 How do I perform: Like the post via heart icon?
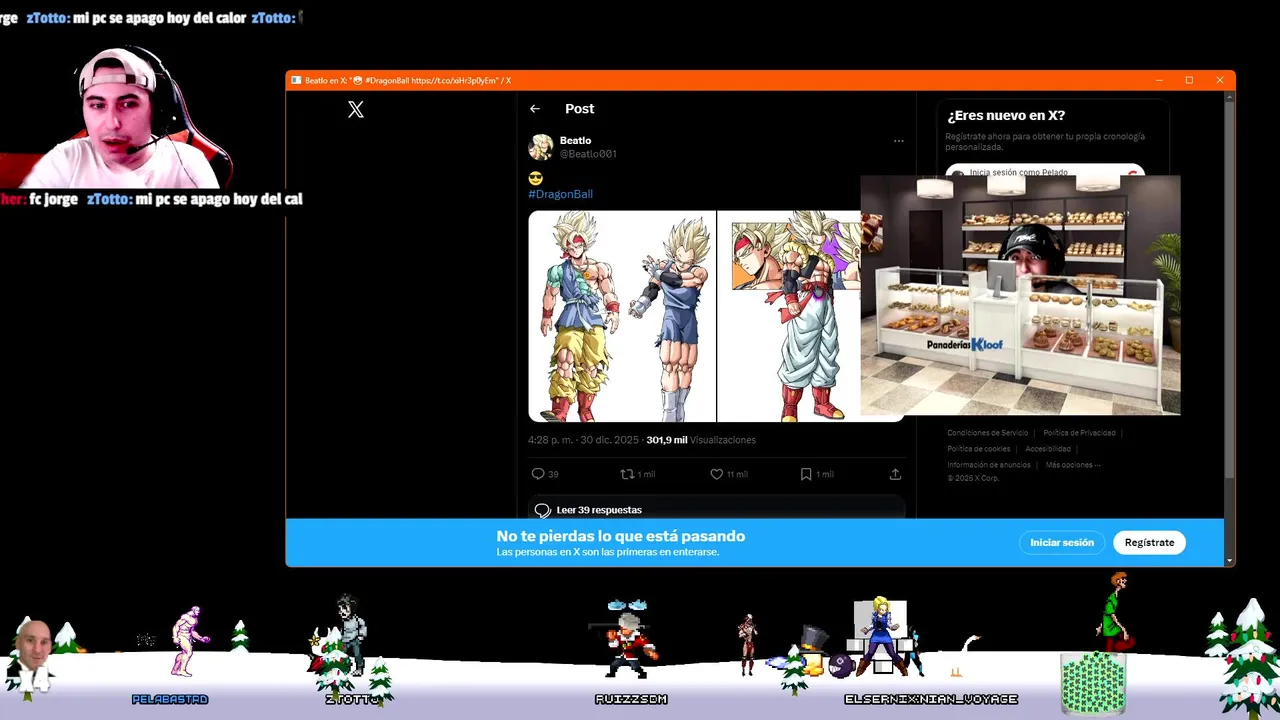(716, 474)
